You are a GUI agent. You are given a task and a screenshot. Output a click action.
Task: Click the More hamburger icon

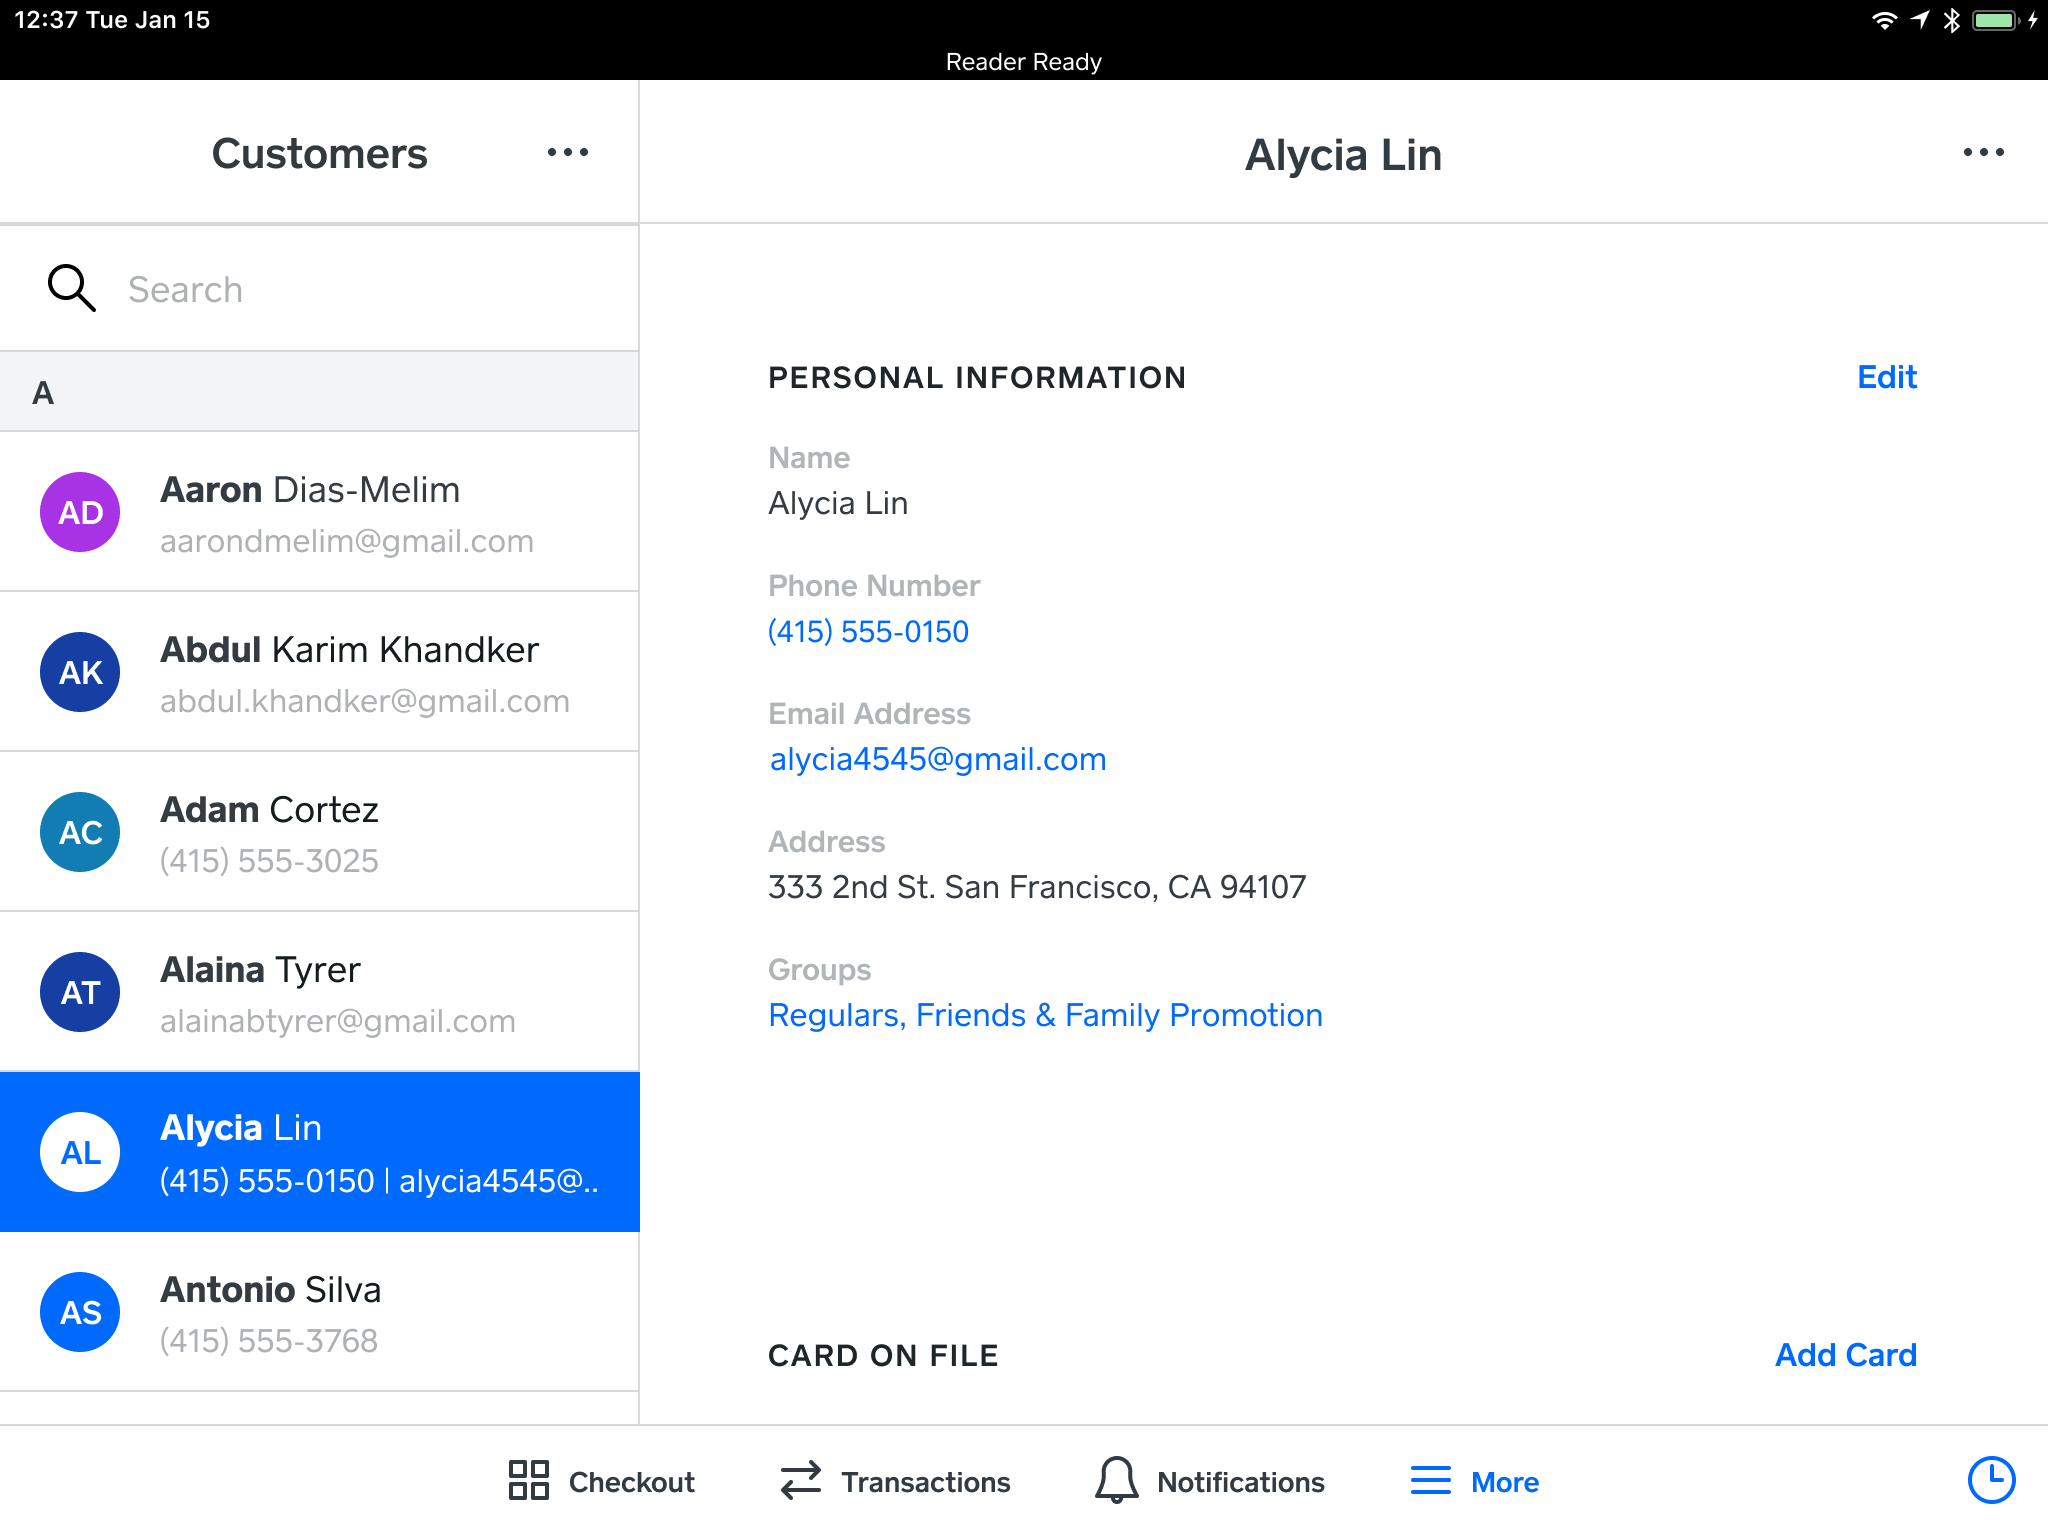coord(1428,1480)
